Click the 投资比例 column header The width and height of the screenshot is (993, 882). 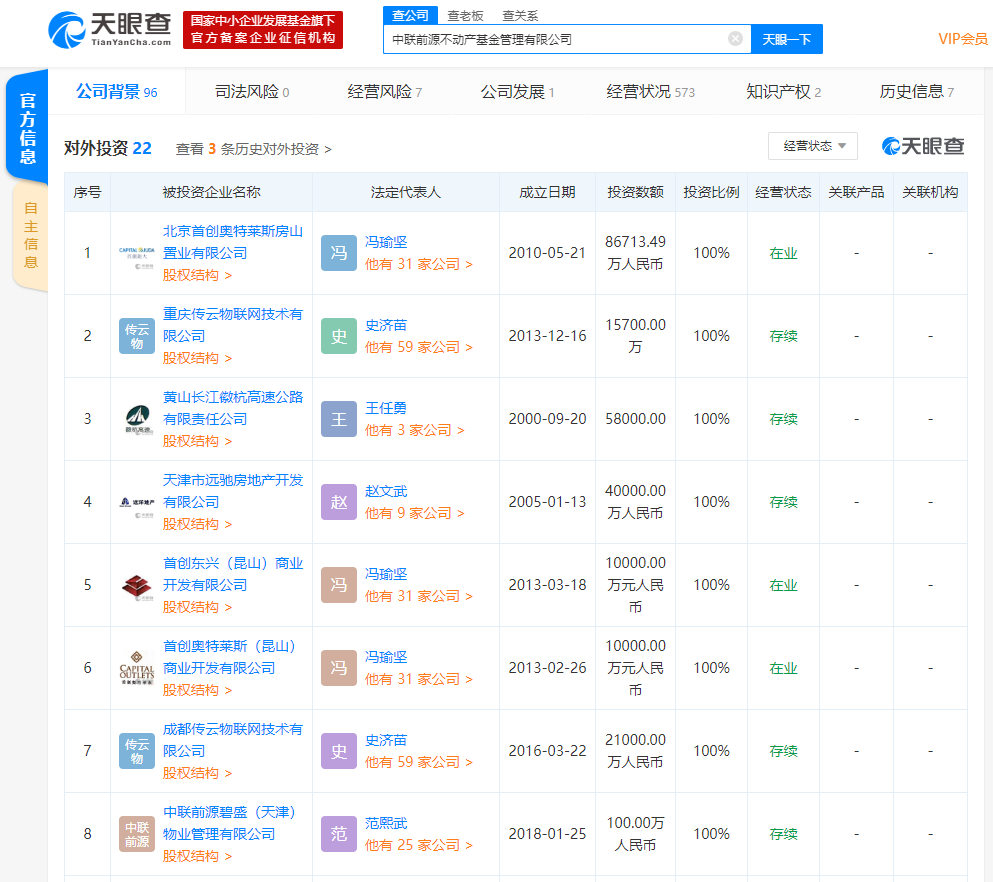[711, 192]
